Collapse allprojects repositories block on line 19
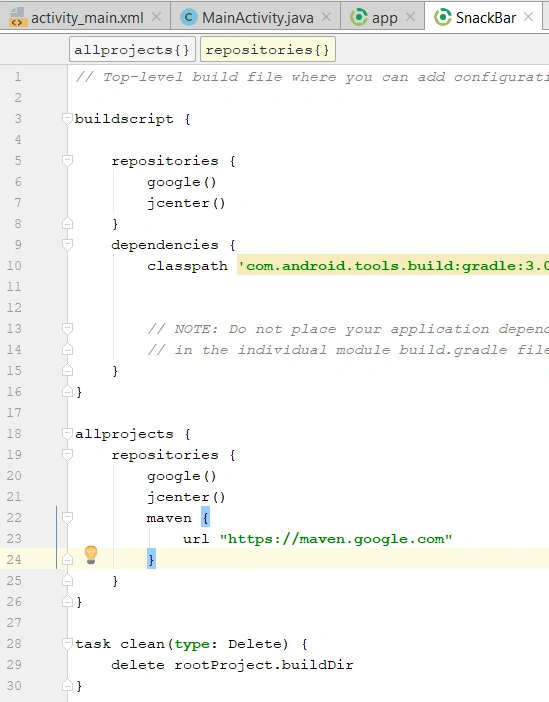549x702 pixels. pos(67,454)
